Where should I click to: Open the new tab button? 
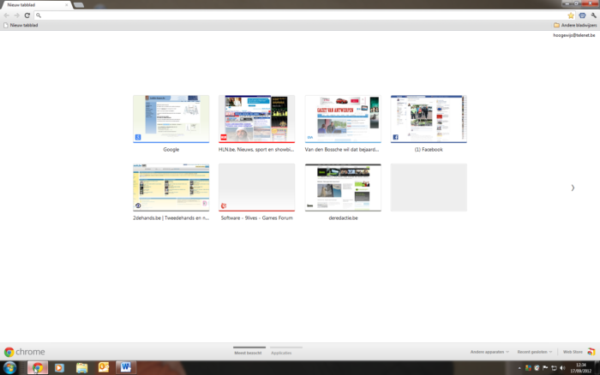(x=79, y=5)
